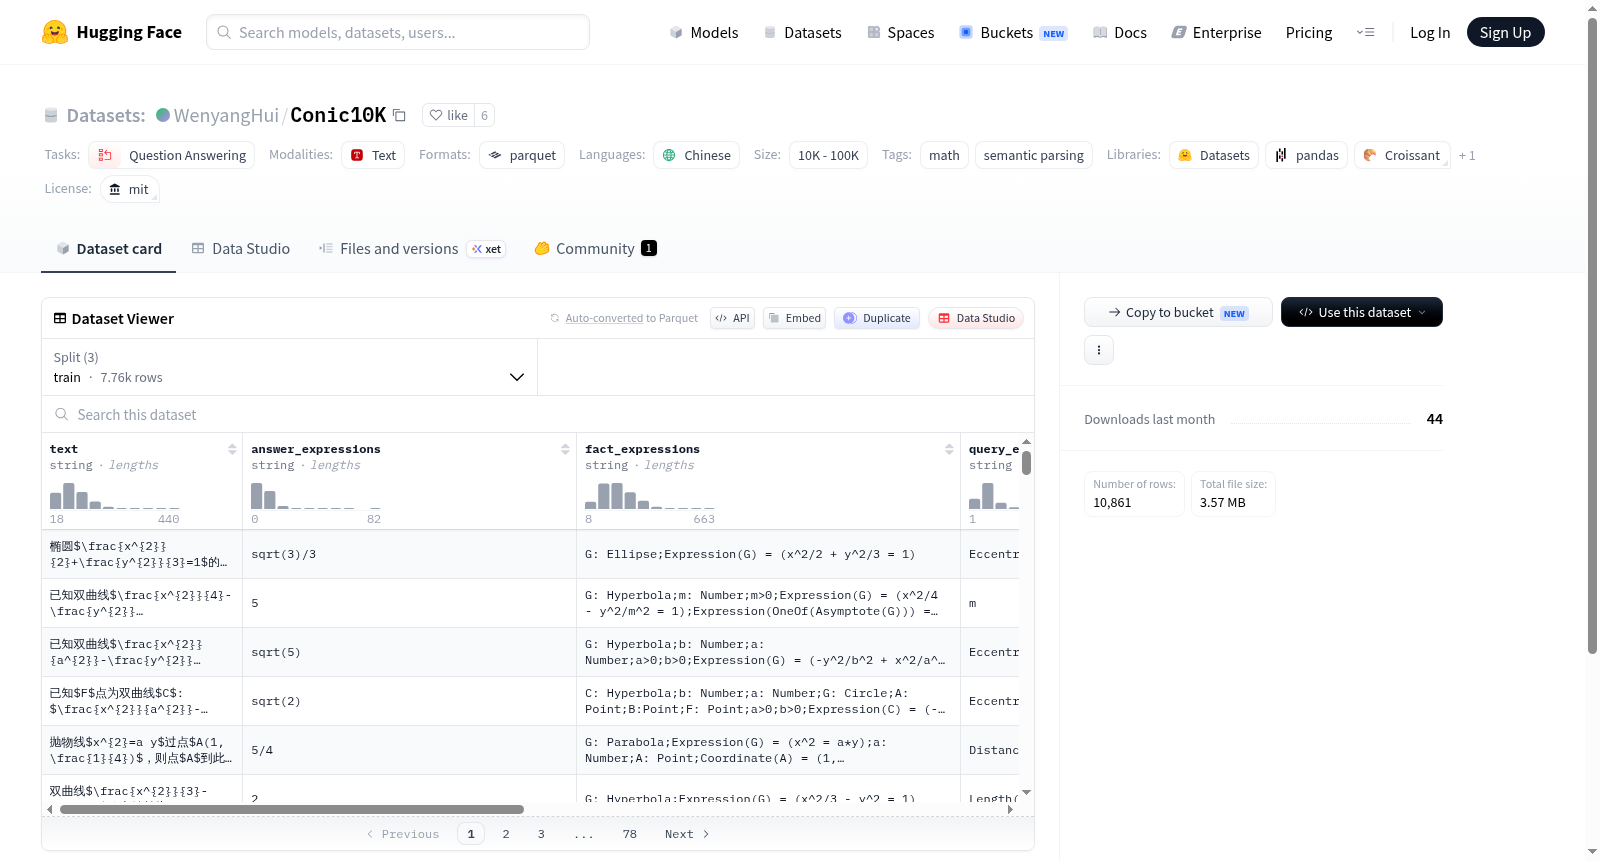Click the Sign Up button
The image size is (1600, 861).
[x=1505, y=32]
